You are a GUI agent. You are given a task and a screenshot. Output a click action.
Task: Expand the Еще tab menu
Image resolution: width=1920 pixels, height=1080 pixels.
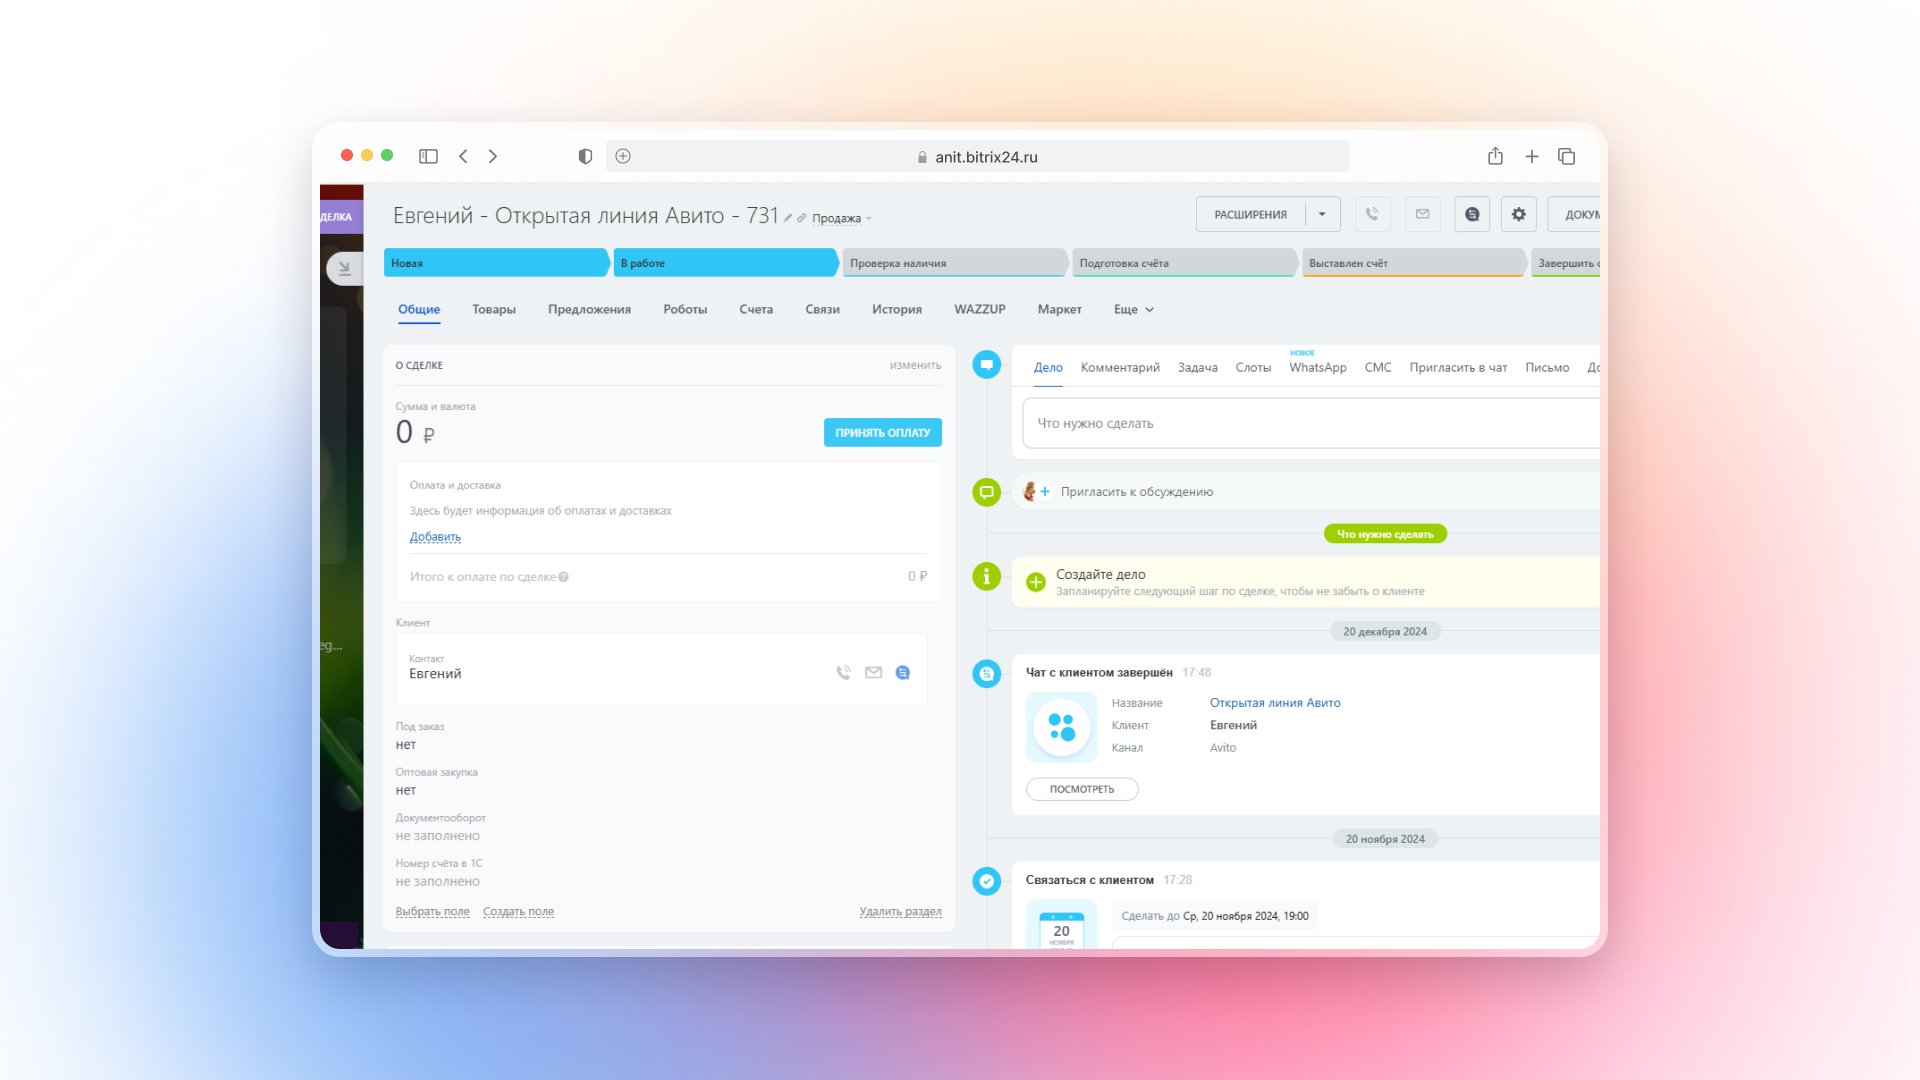[x=1133, y=310]
